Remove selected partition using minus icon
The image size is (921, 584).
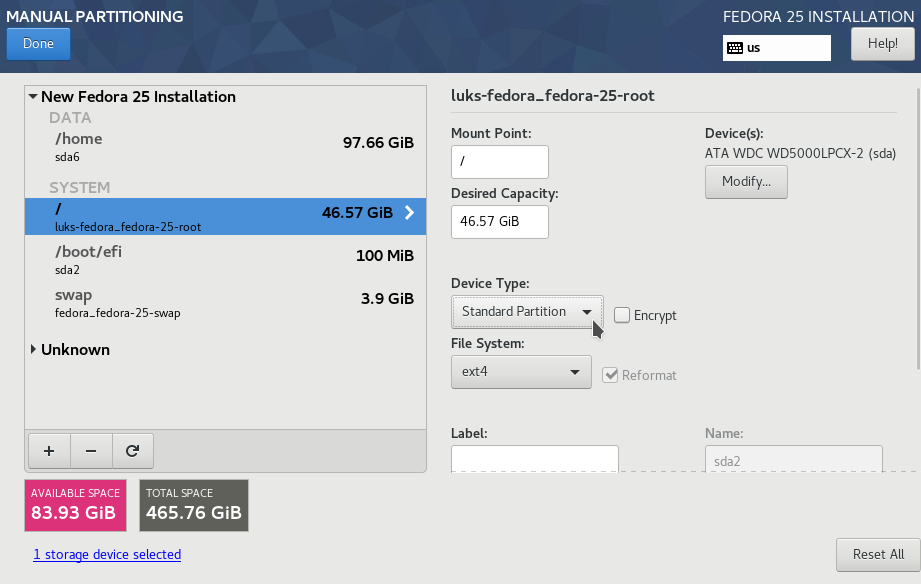[91, 450]
